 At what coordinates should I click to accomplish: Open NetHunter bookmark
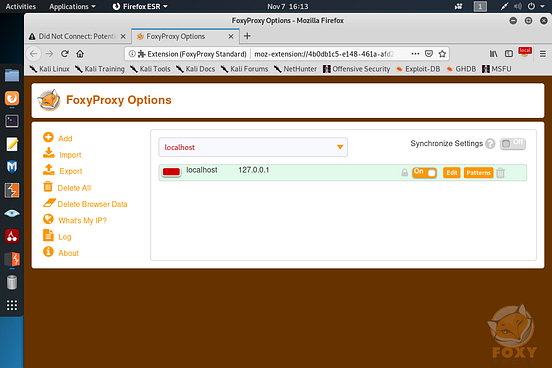295,69
